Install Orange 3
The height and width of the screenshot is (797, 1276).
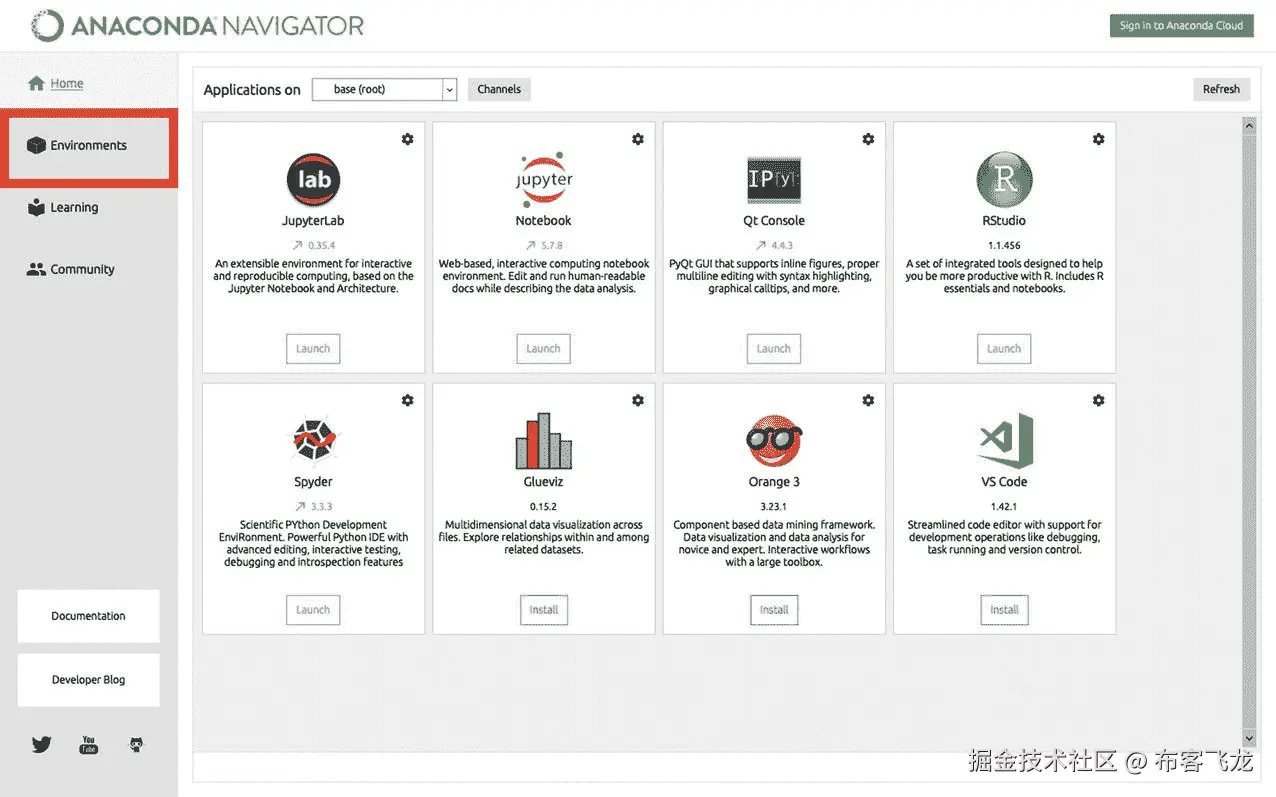coord(774,610)
